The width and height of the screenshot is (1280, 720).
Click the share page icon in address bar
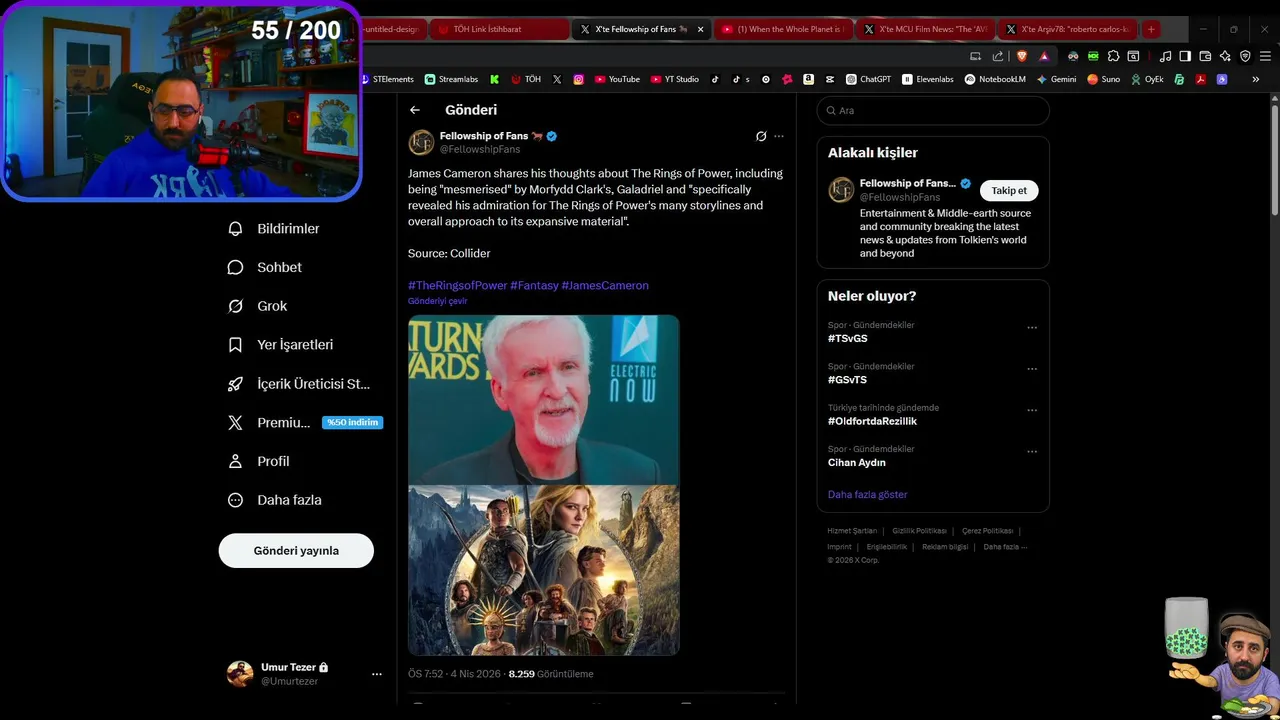click(998, 56)
